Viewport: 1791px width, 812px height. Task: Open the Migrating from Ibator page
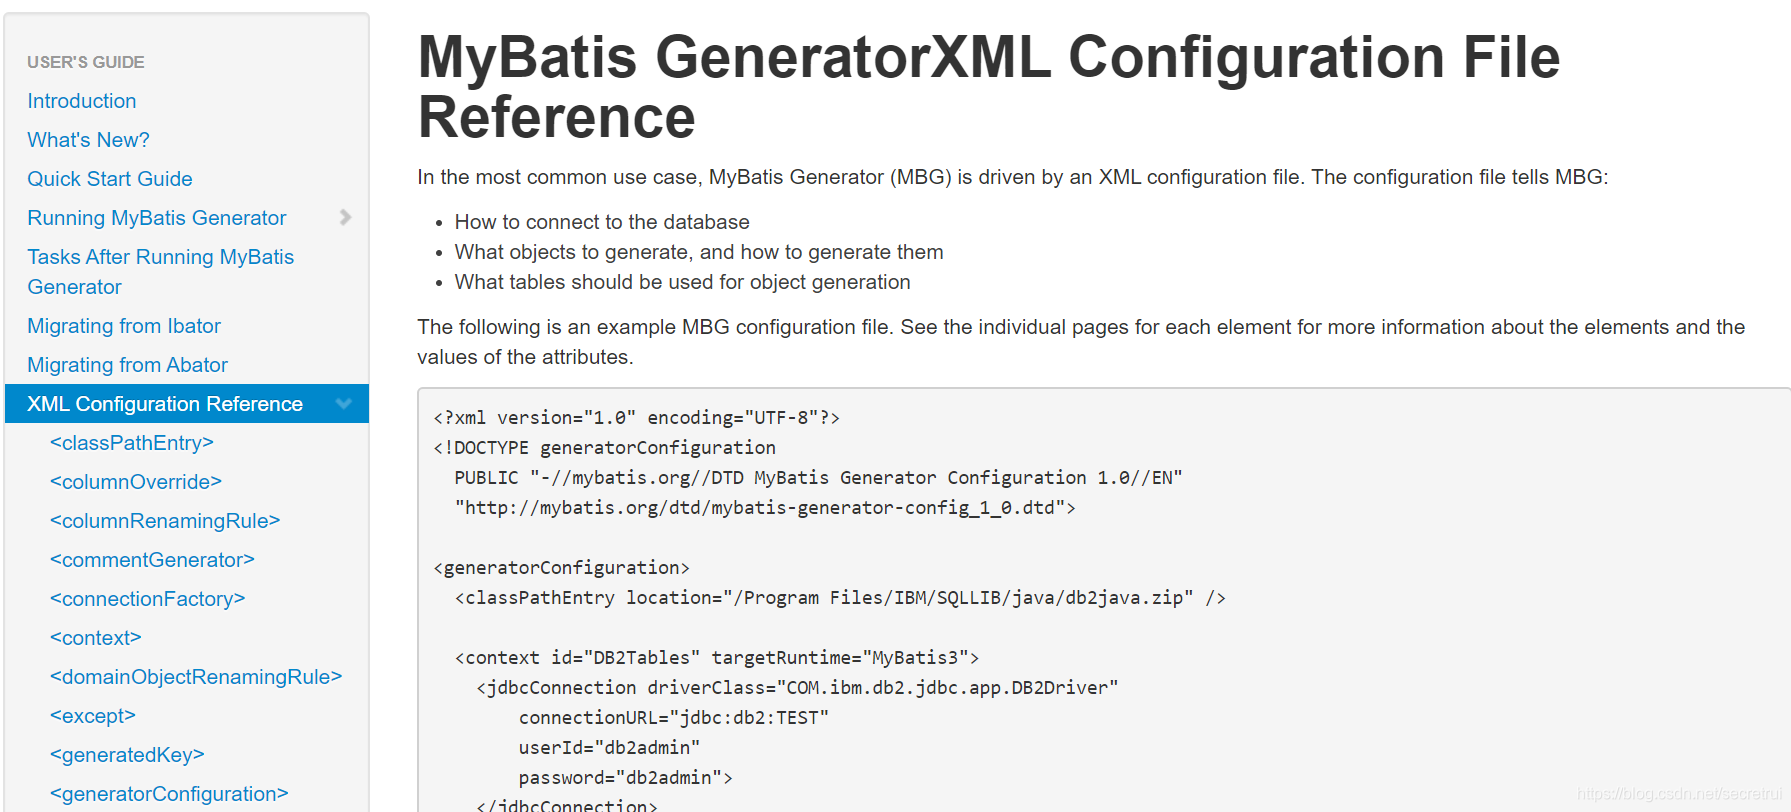123,325
